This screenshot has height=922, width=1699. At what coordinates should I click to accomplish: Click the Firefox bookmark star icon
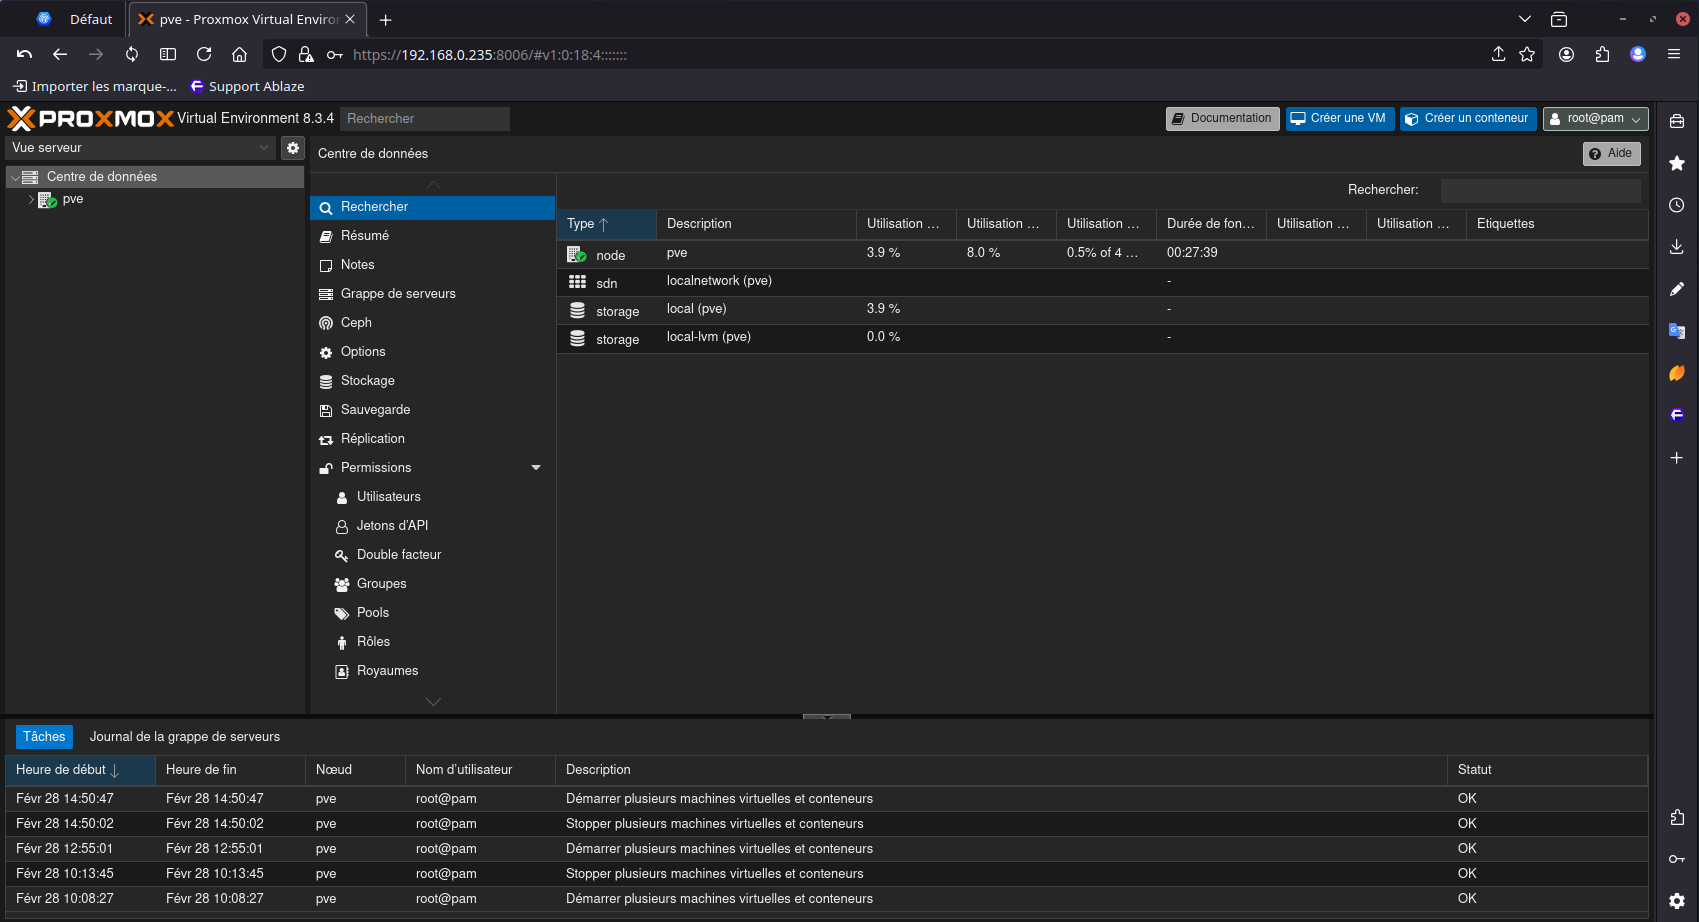point(1527,55)
